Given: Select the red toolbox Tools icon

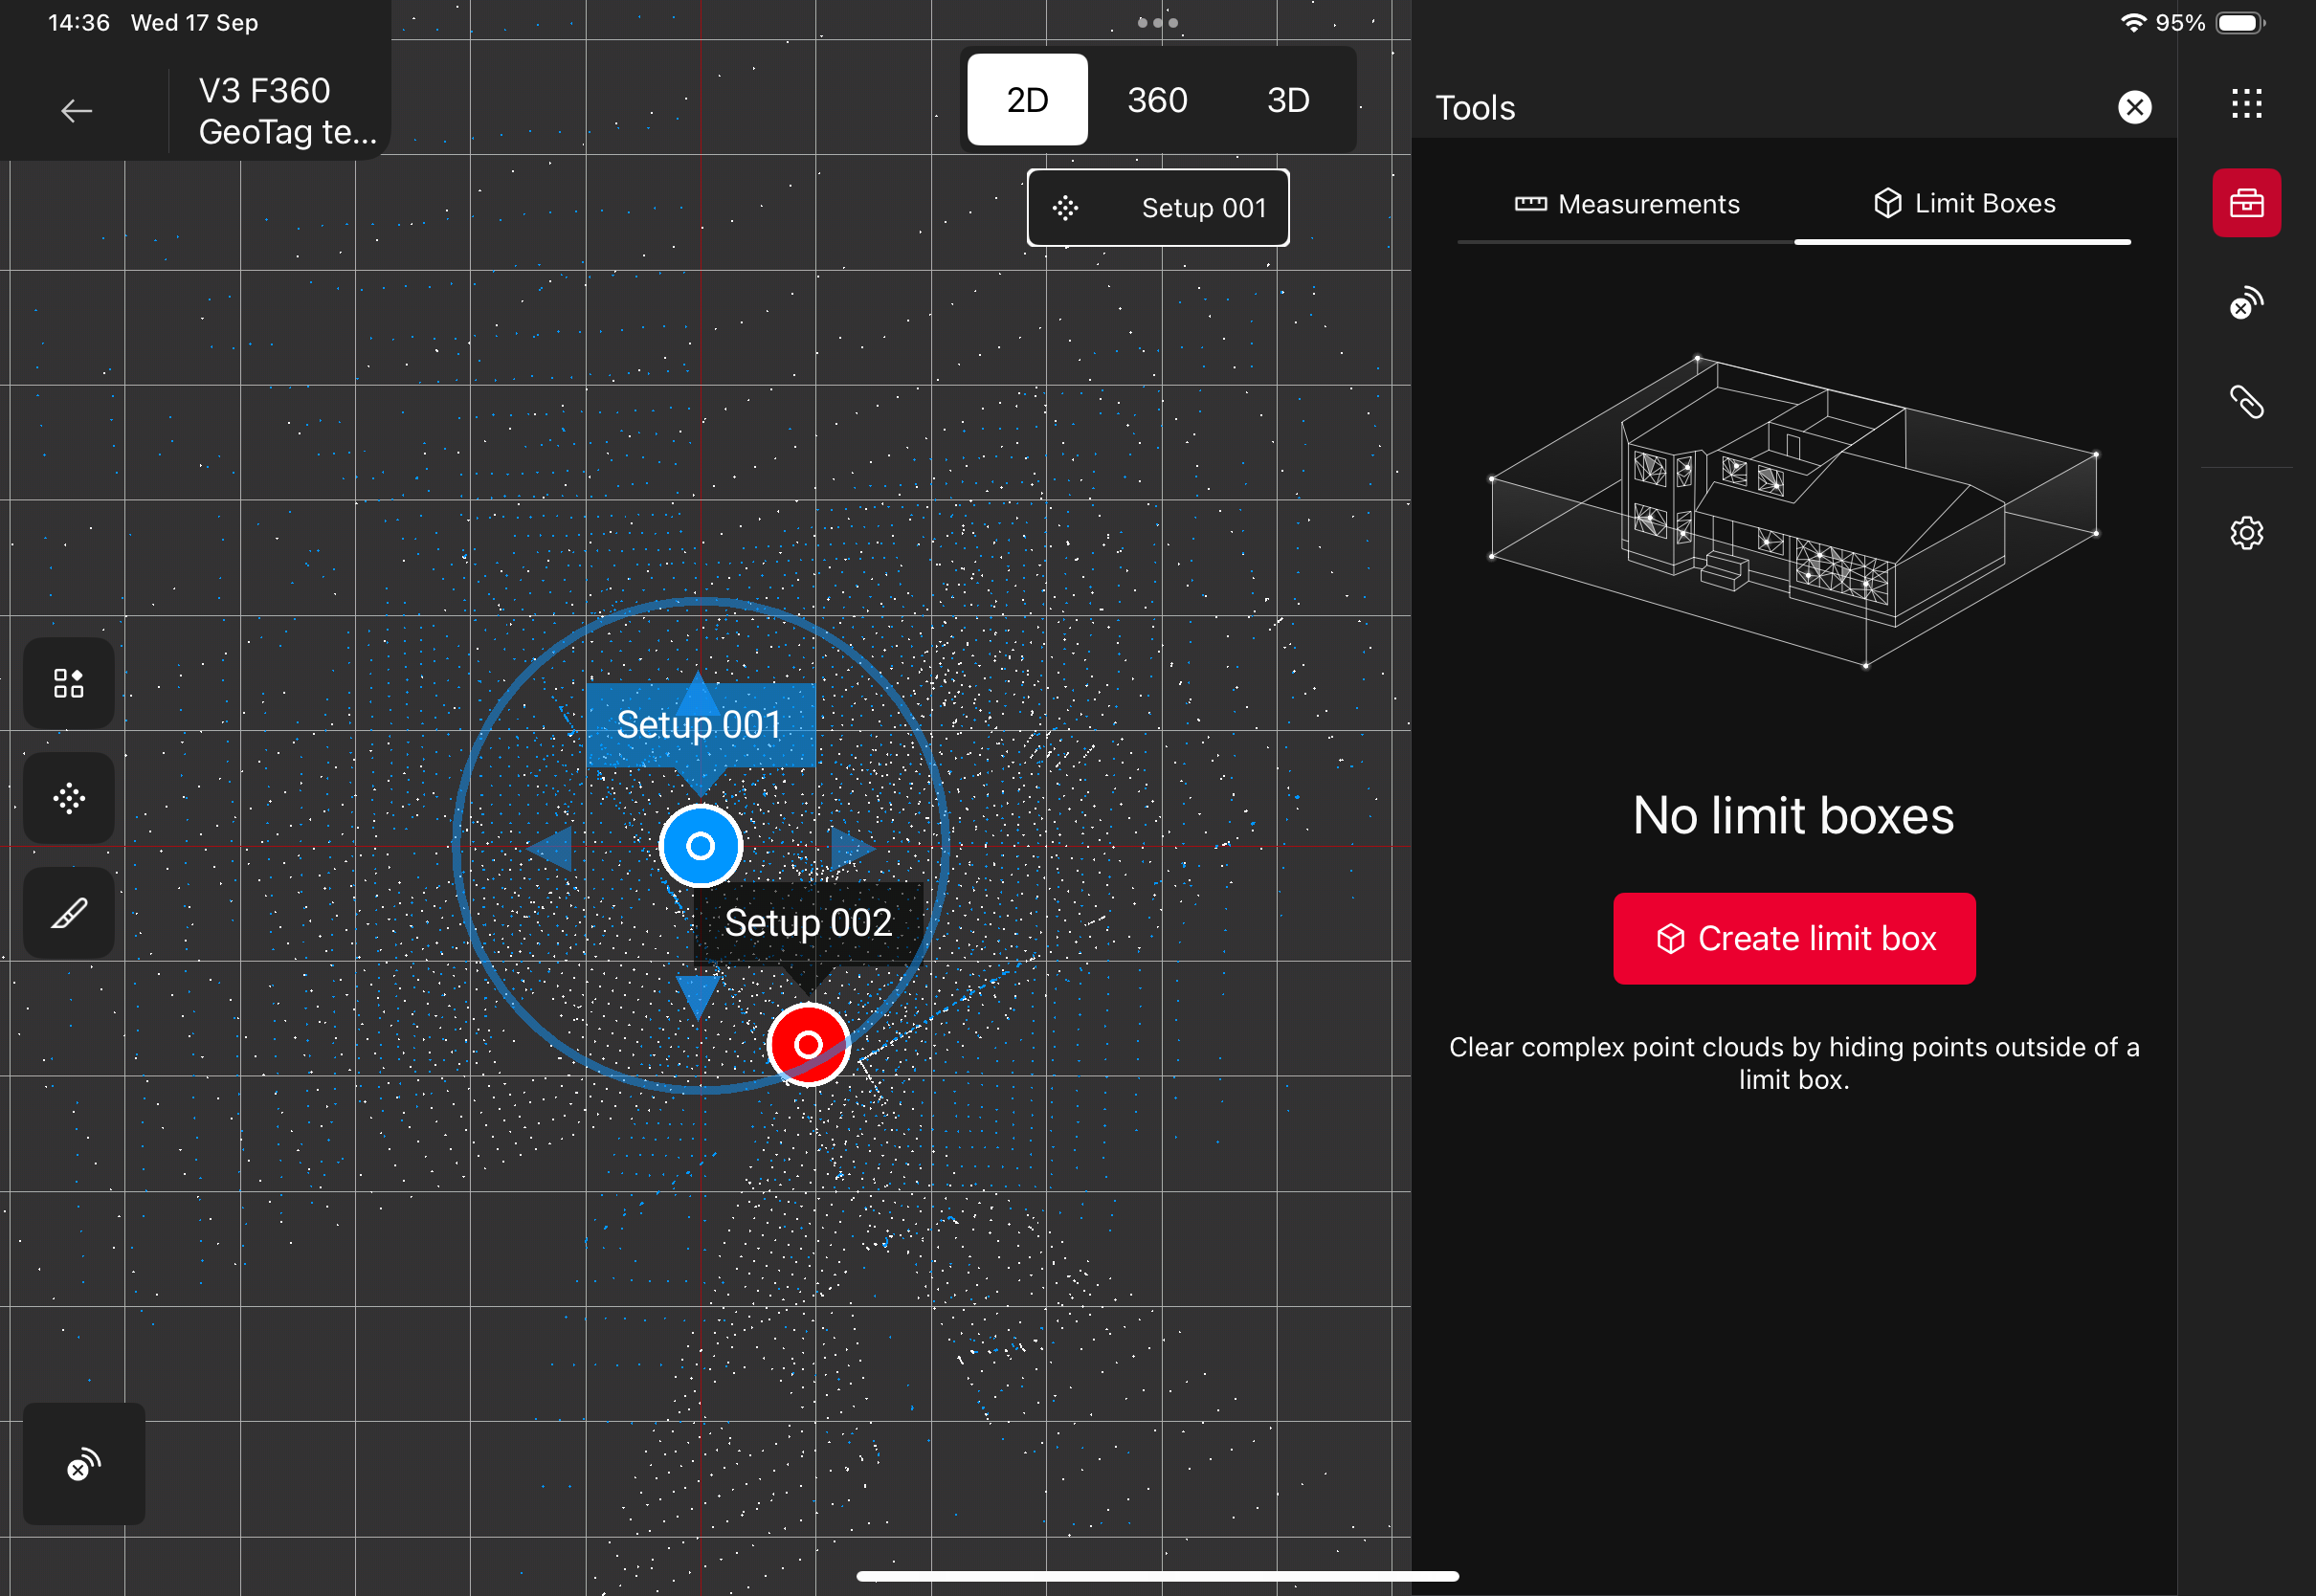Looking at the screenshot, I should tap(2246, 203).
